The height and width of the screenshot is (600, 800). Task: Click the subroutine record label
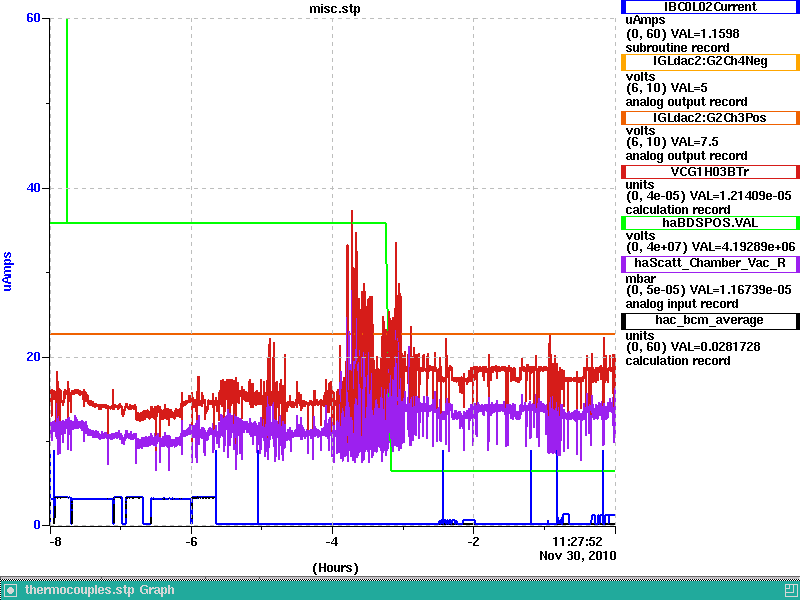coord(677,48)
